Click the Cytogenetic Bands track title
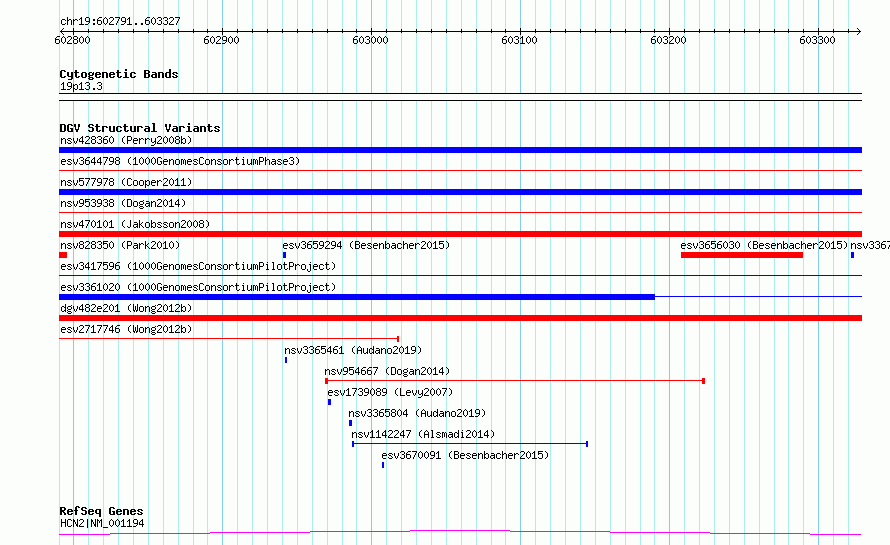Screen dimensions: 890x545 click(x=119, y=74)
